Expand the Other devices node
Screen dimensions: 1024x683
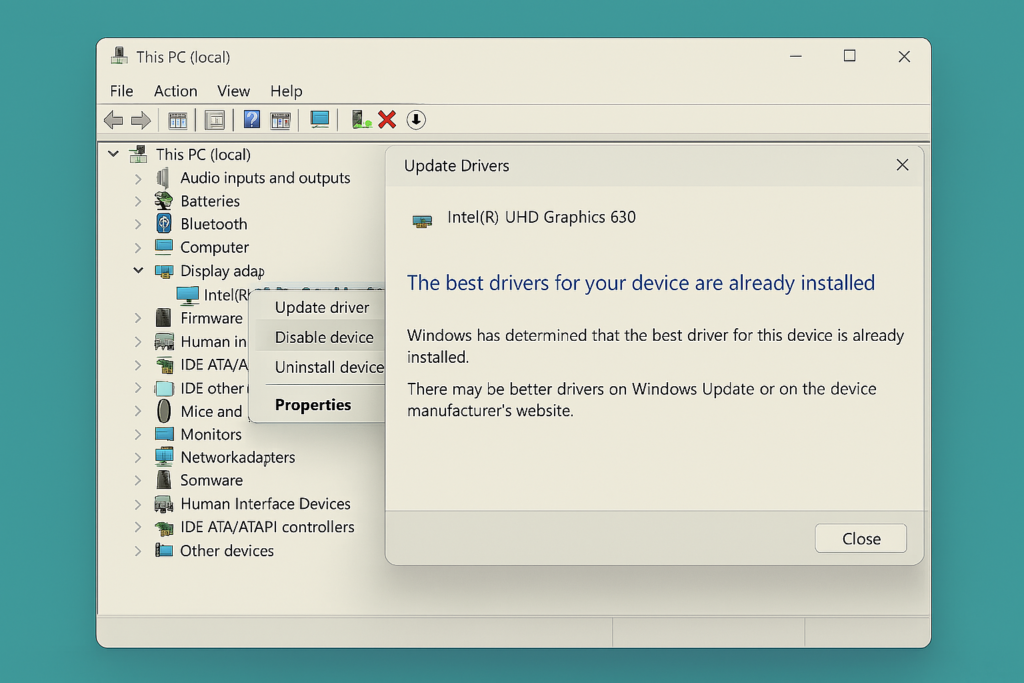pyautogui.click(x=138, y=551)
